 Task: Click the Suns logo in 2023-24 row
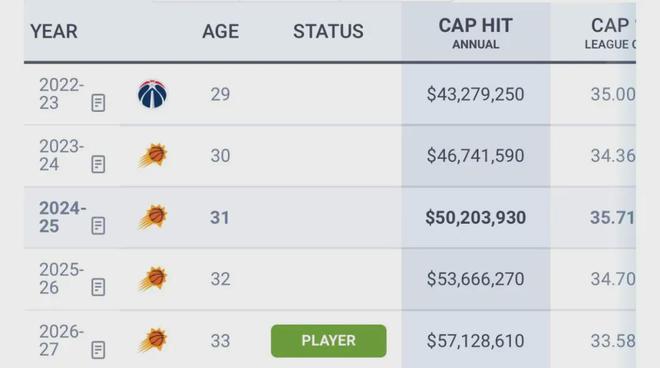[153, 155]
